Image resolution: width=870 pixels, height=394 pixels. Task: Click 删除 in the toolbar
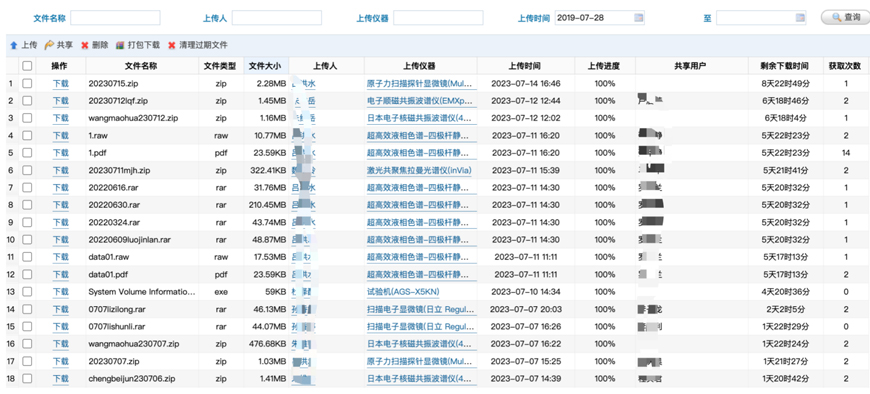click(100, 46)
